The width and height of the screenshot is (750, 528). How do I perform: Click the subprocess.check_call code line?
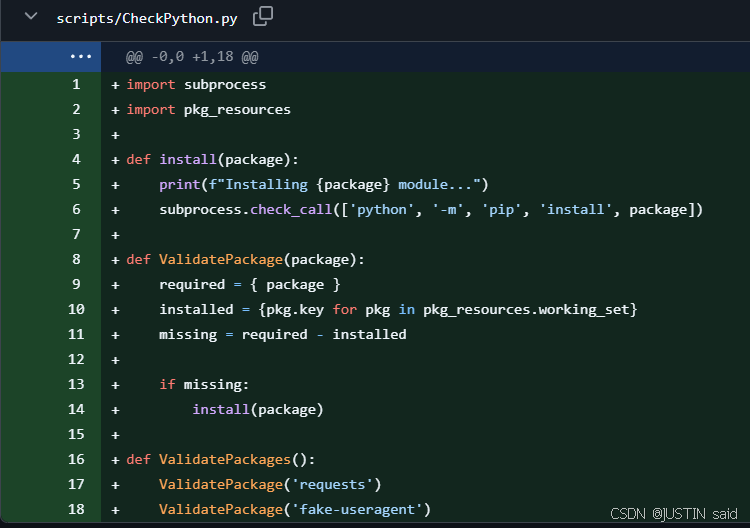click(x=430, y=209)
